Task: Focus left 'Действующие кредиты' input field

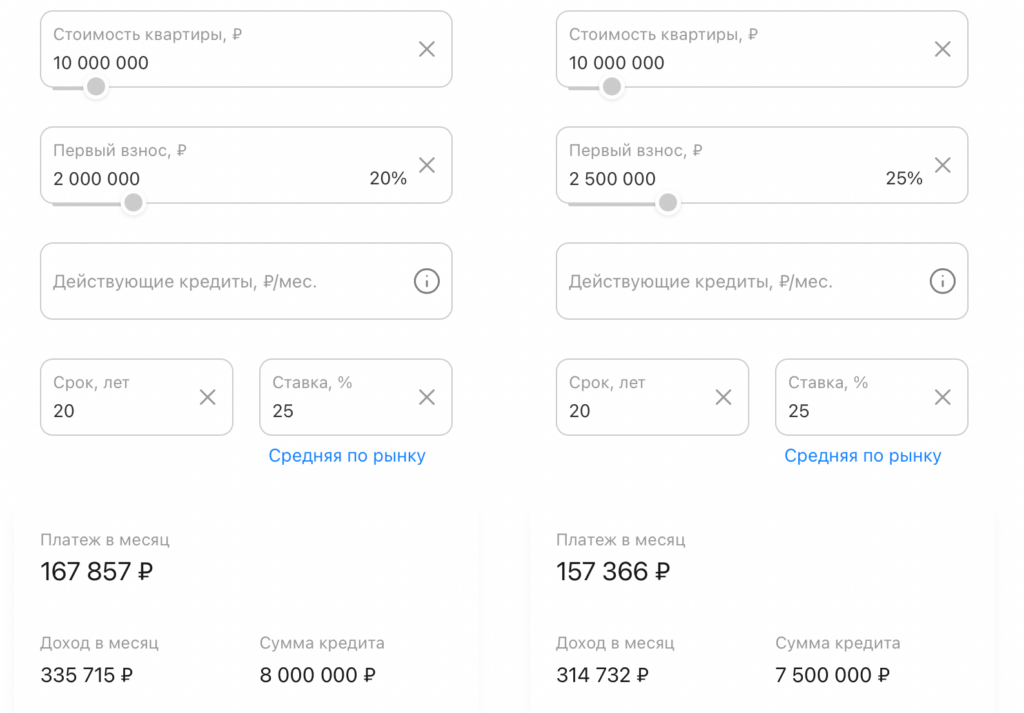Action: point(220,282)
